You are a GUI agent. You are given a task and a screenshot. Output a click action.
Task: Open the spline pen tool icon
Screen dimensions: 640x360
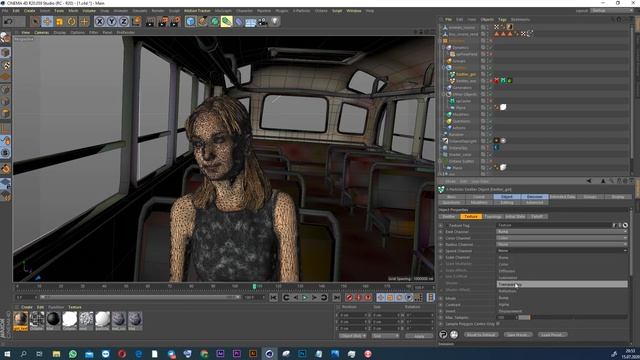pyautogui.click(x=202, y=21)
